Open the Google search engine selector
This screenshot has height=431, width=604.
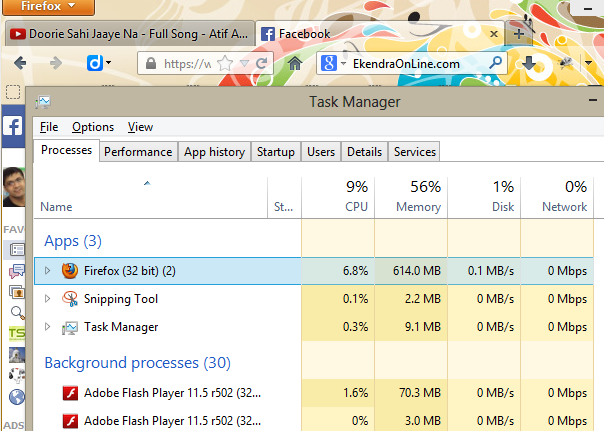333,63
